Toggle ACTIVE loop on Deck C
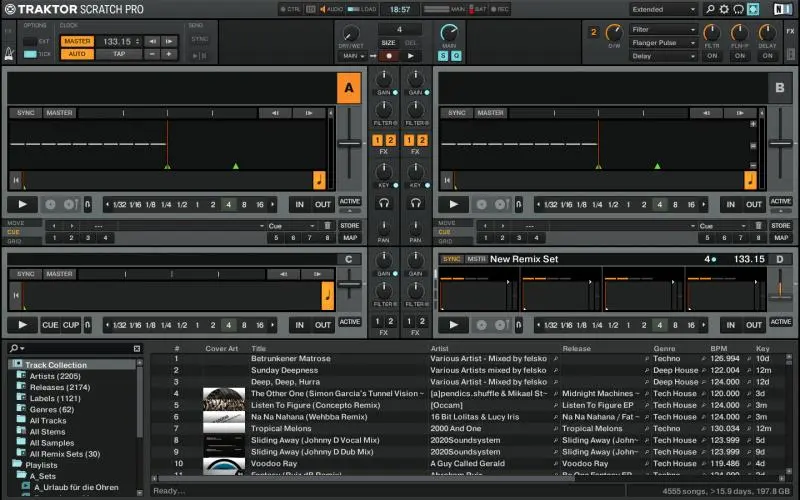 (349, 322)
